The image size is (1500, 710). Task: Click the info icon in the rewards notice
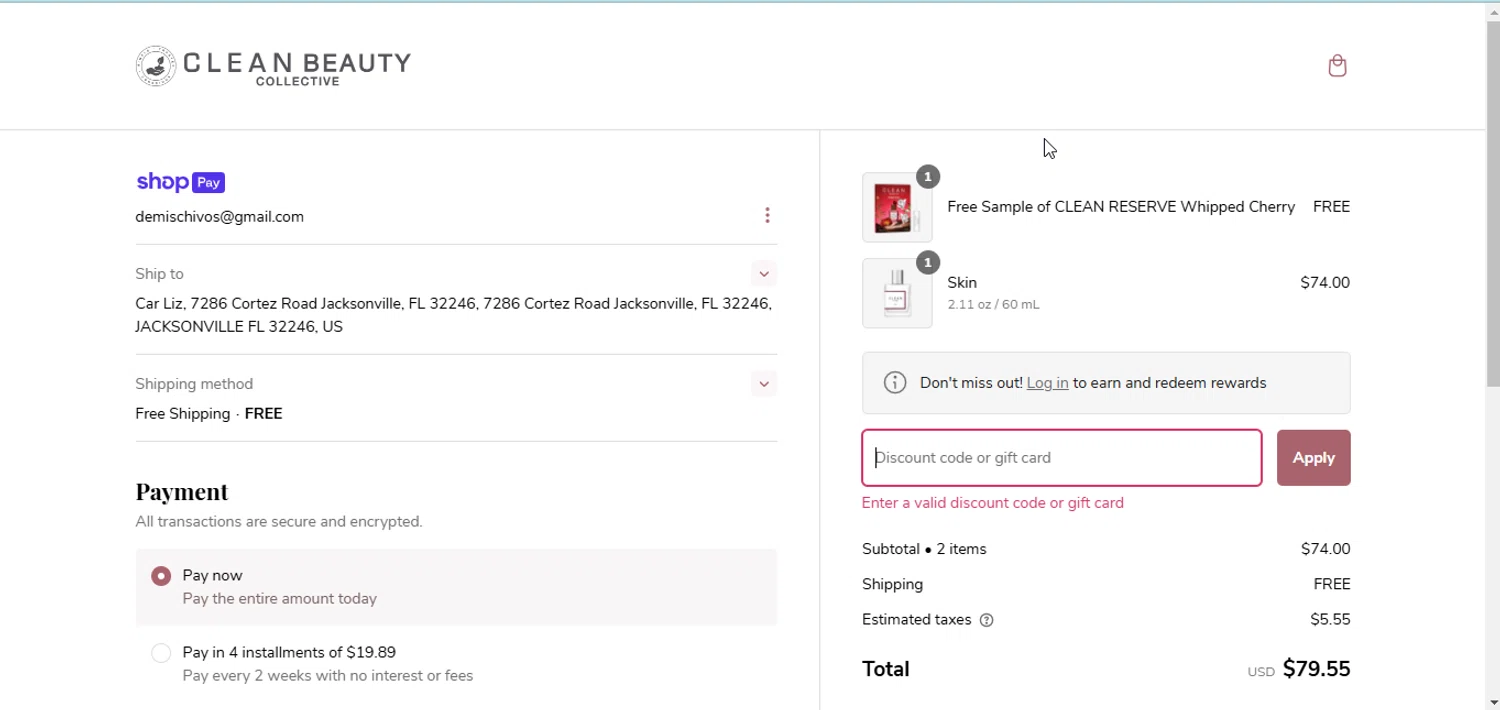(x=895, y=383)
